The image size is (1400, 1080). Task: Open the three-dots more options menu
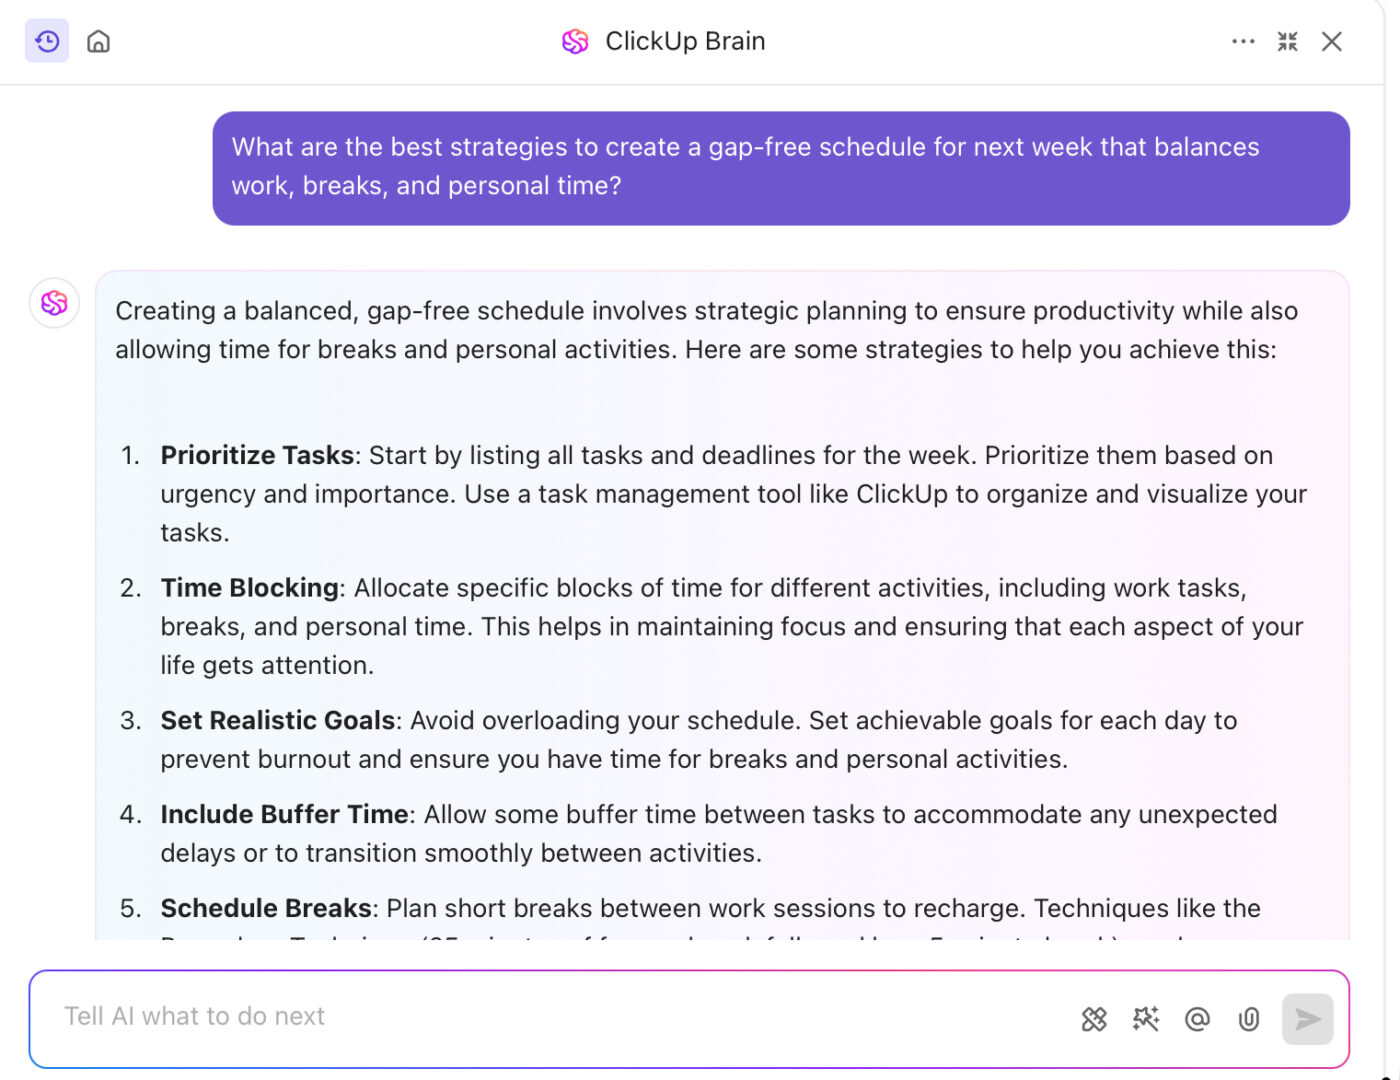point(1243,41)
